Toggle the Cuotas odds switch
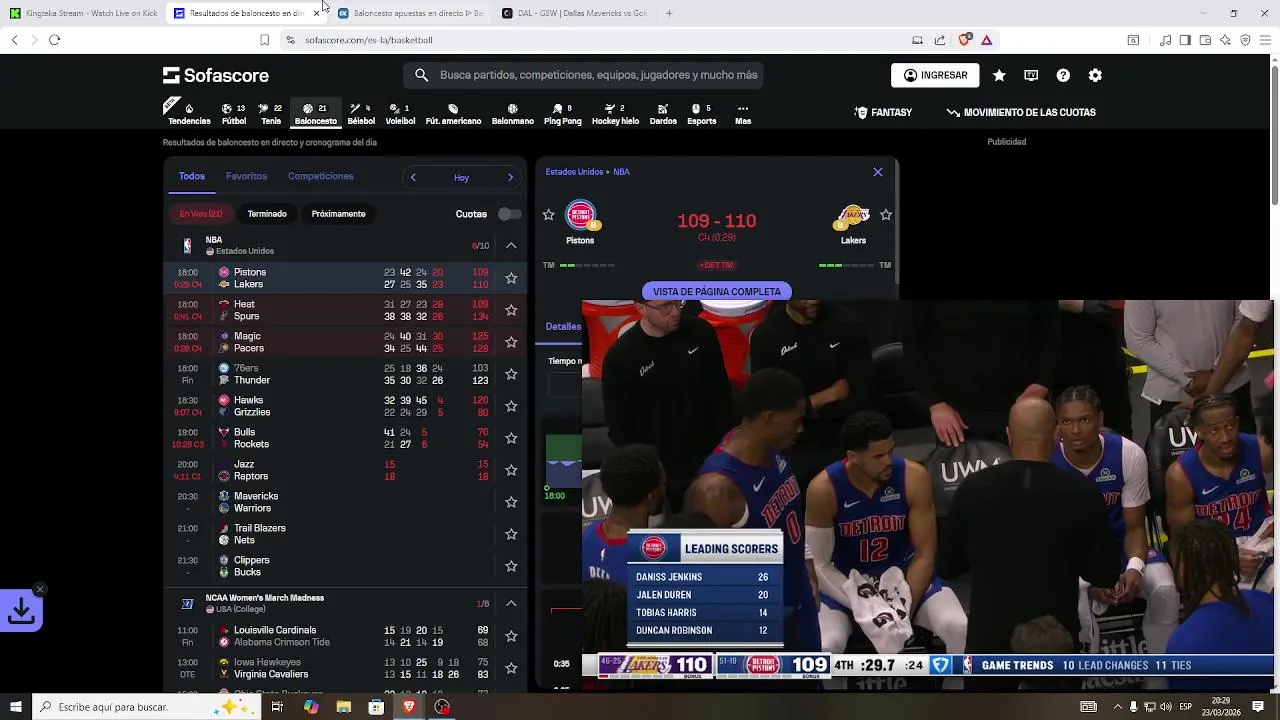The image size is (1280, 720). tap(509, 214)
